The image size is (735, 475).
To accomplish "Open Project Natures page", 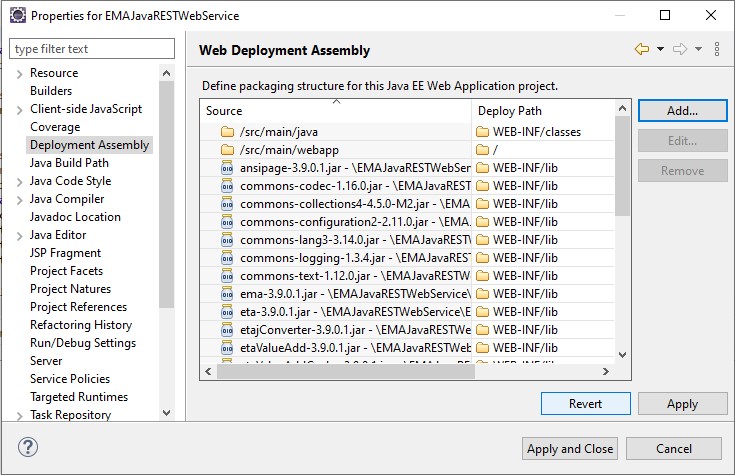I will (71, 289).
